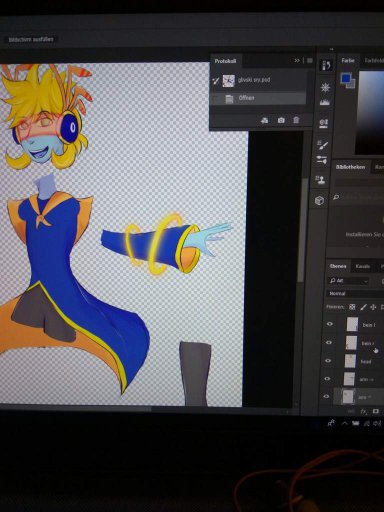Hide the 'head' layer
Viewport: 384px width, 512px height.
[328, 361]
